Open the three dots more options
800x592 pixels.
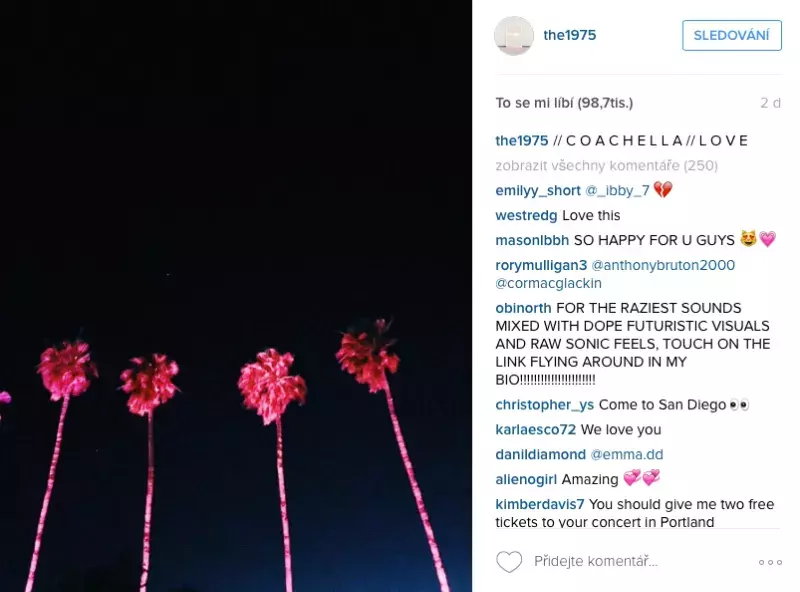(x=770, y=562)
